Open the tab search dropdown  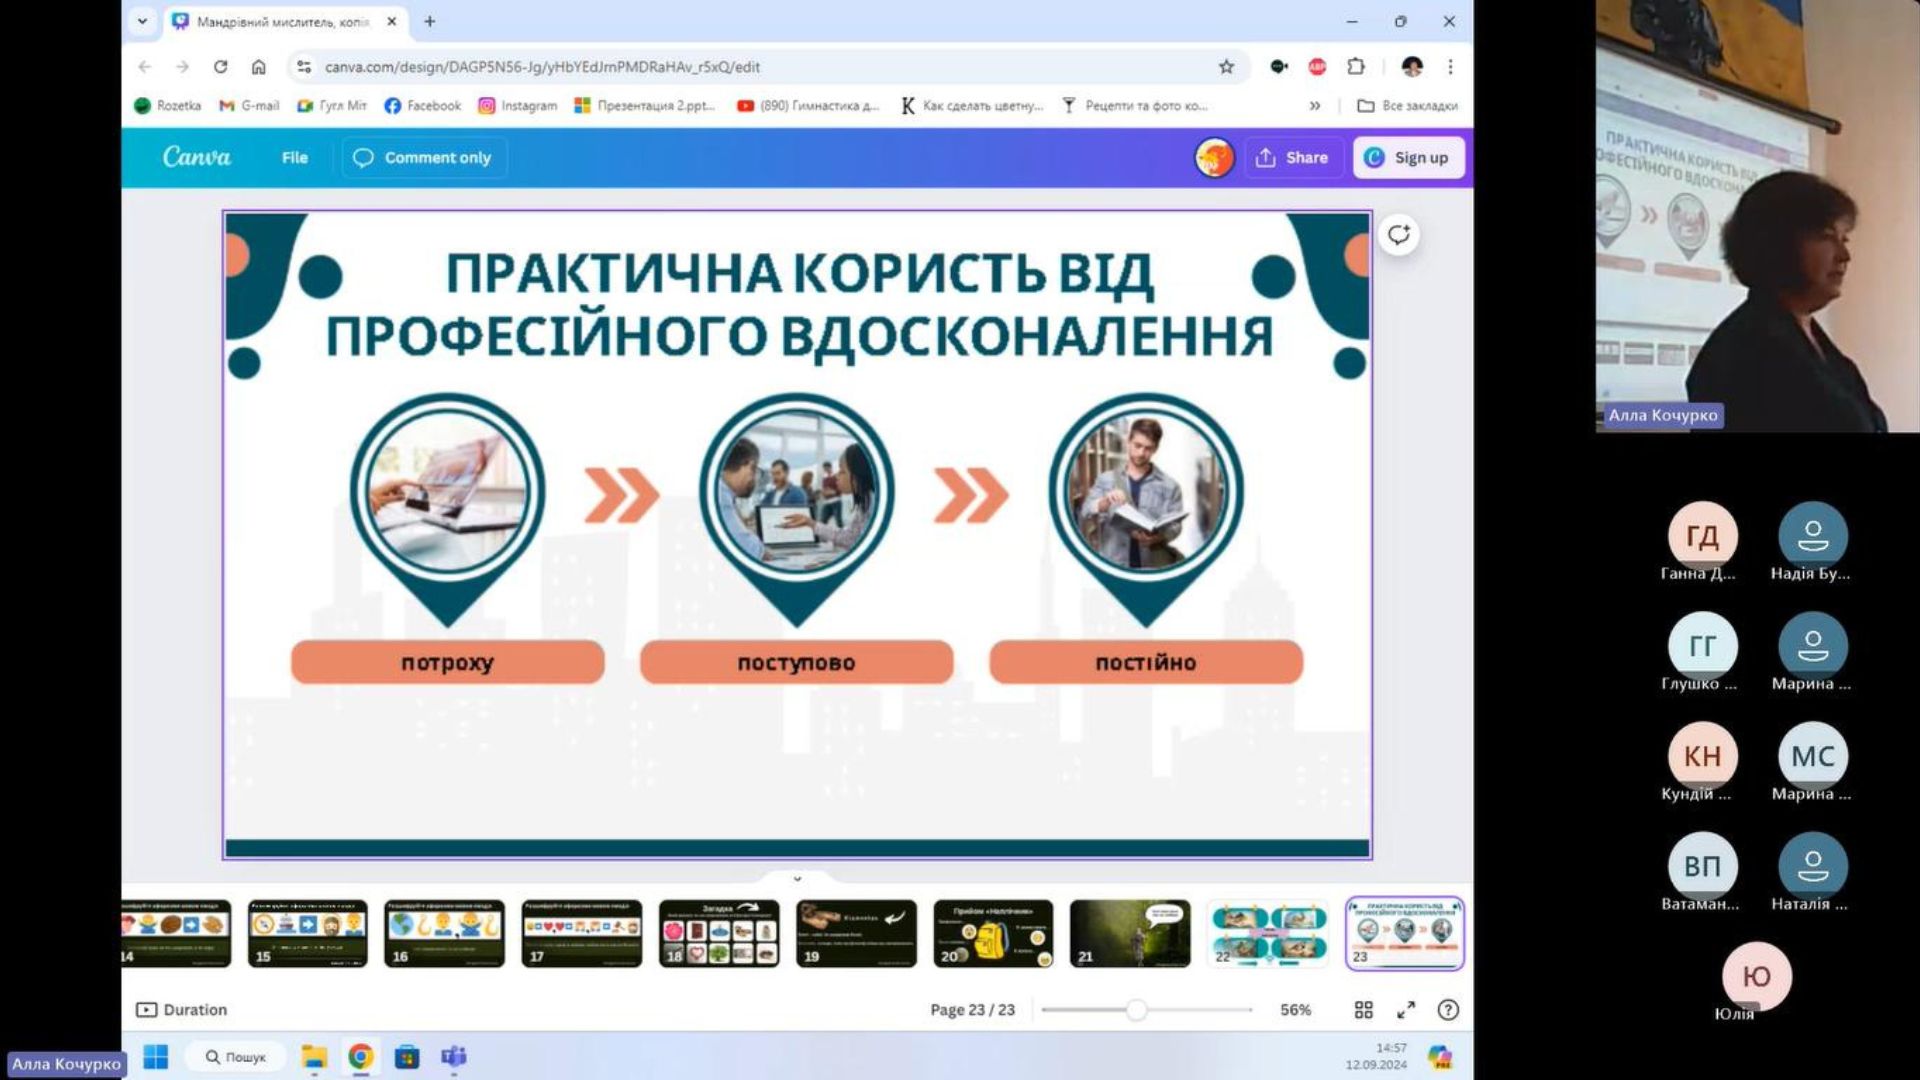point(142,21)
